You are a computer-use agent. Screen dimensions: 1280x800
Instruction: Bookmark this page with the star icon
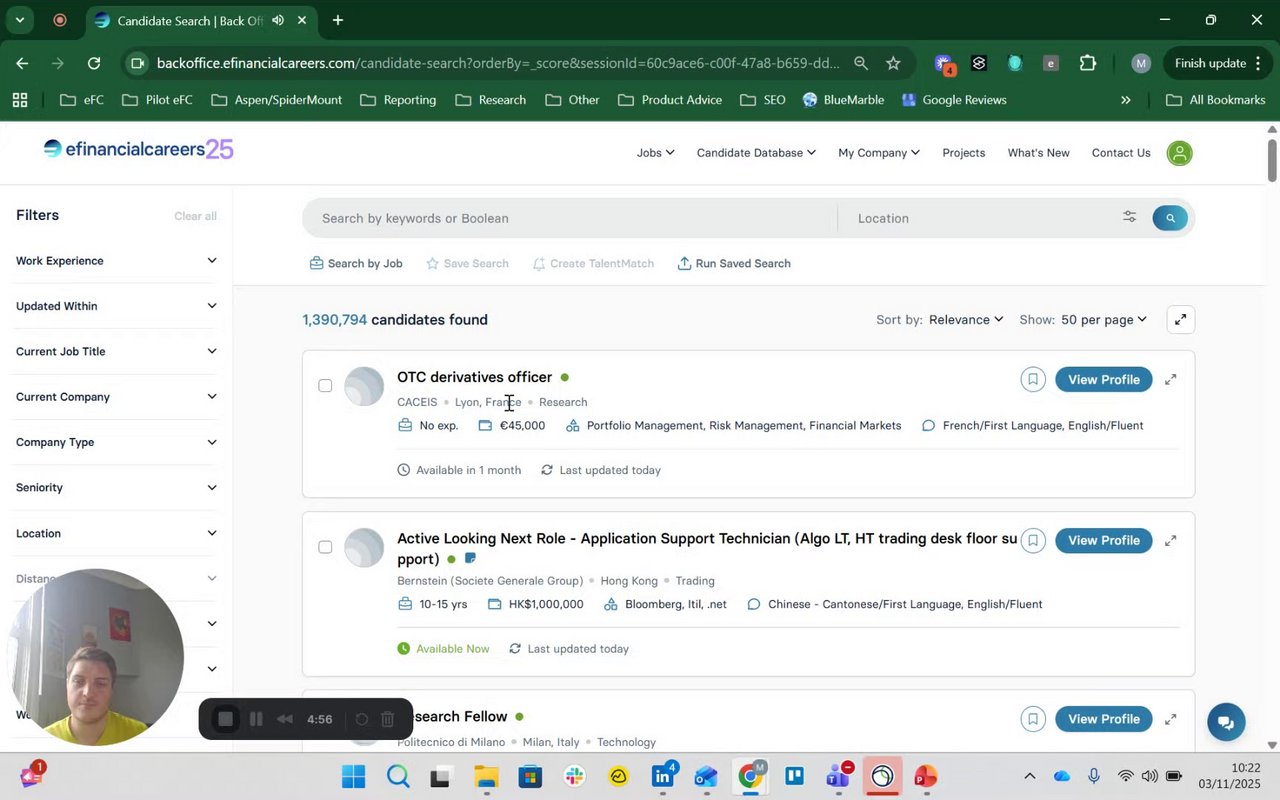click(x=893, y=63)
